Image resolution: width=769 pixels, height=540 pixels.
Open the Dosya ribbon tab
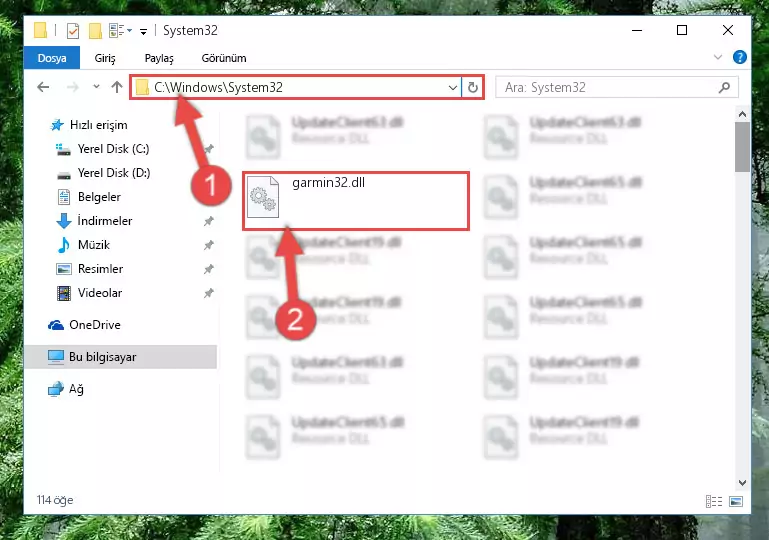coord(51,58)
